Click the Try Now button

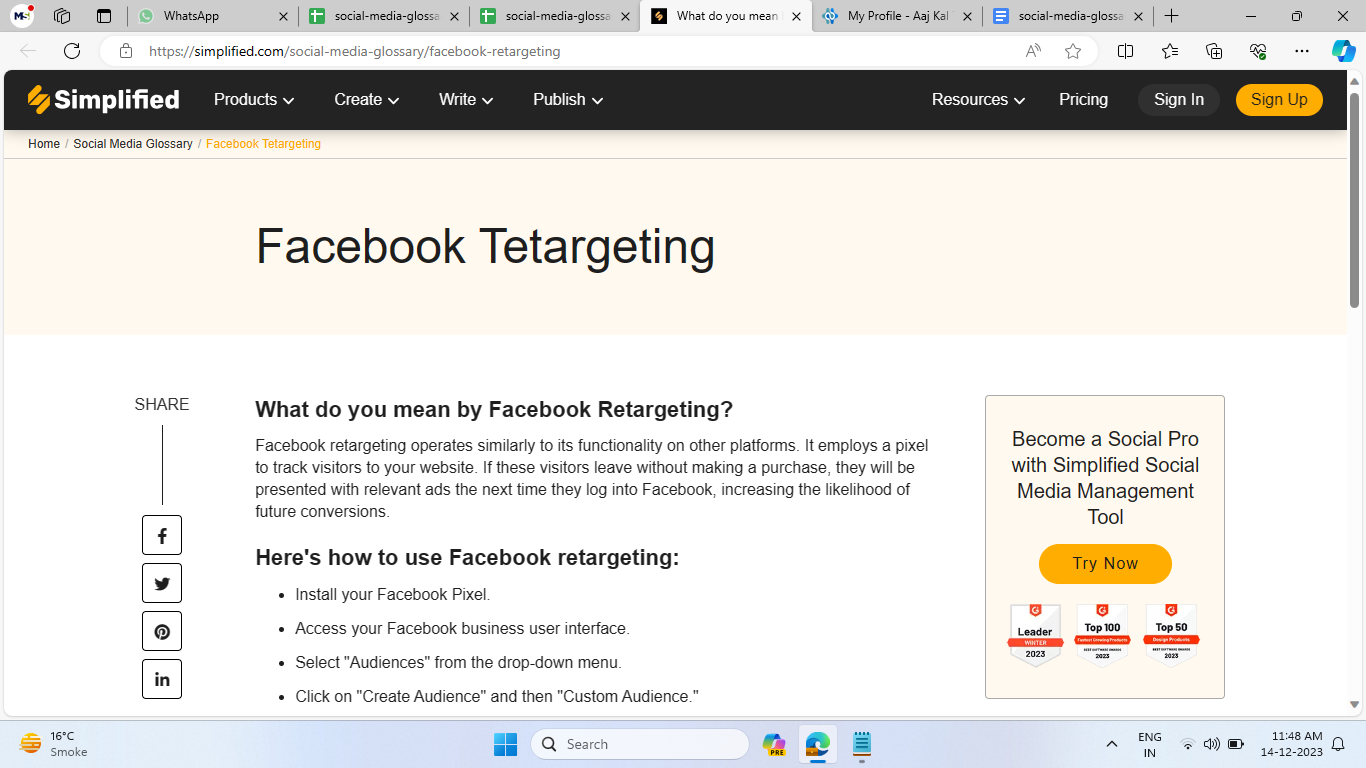tap(1105, 563)
